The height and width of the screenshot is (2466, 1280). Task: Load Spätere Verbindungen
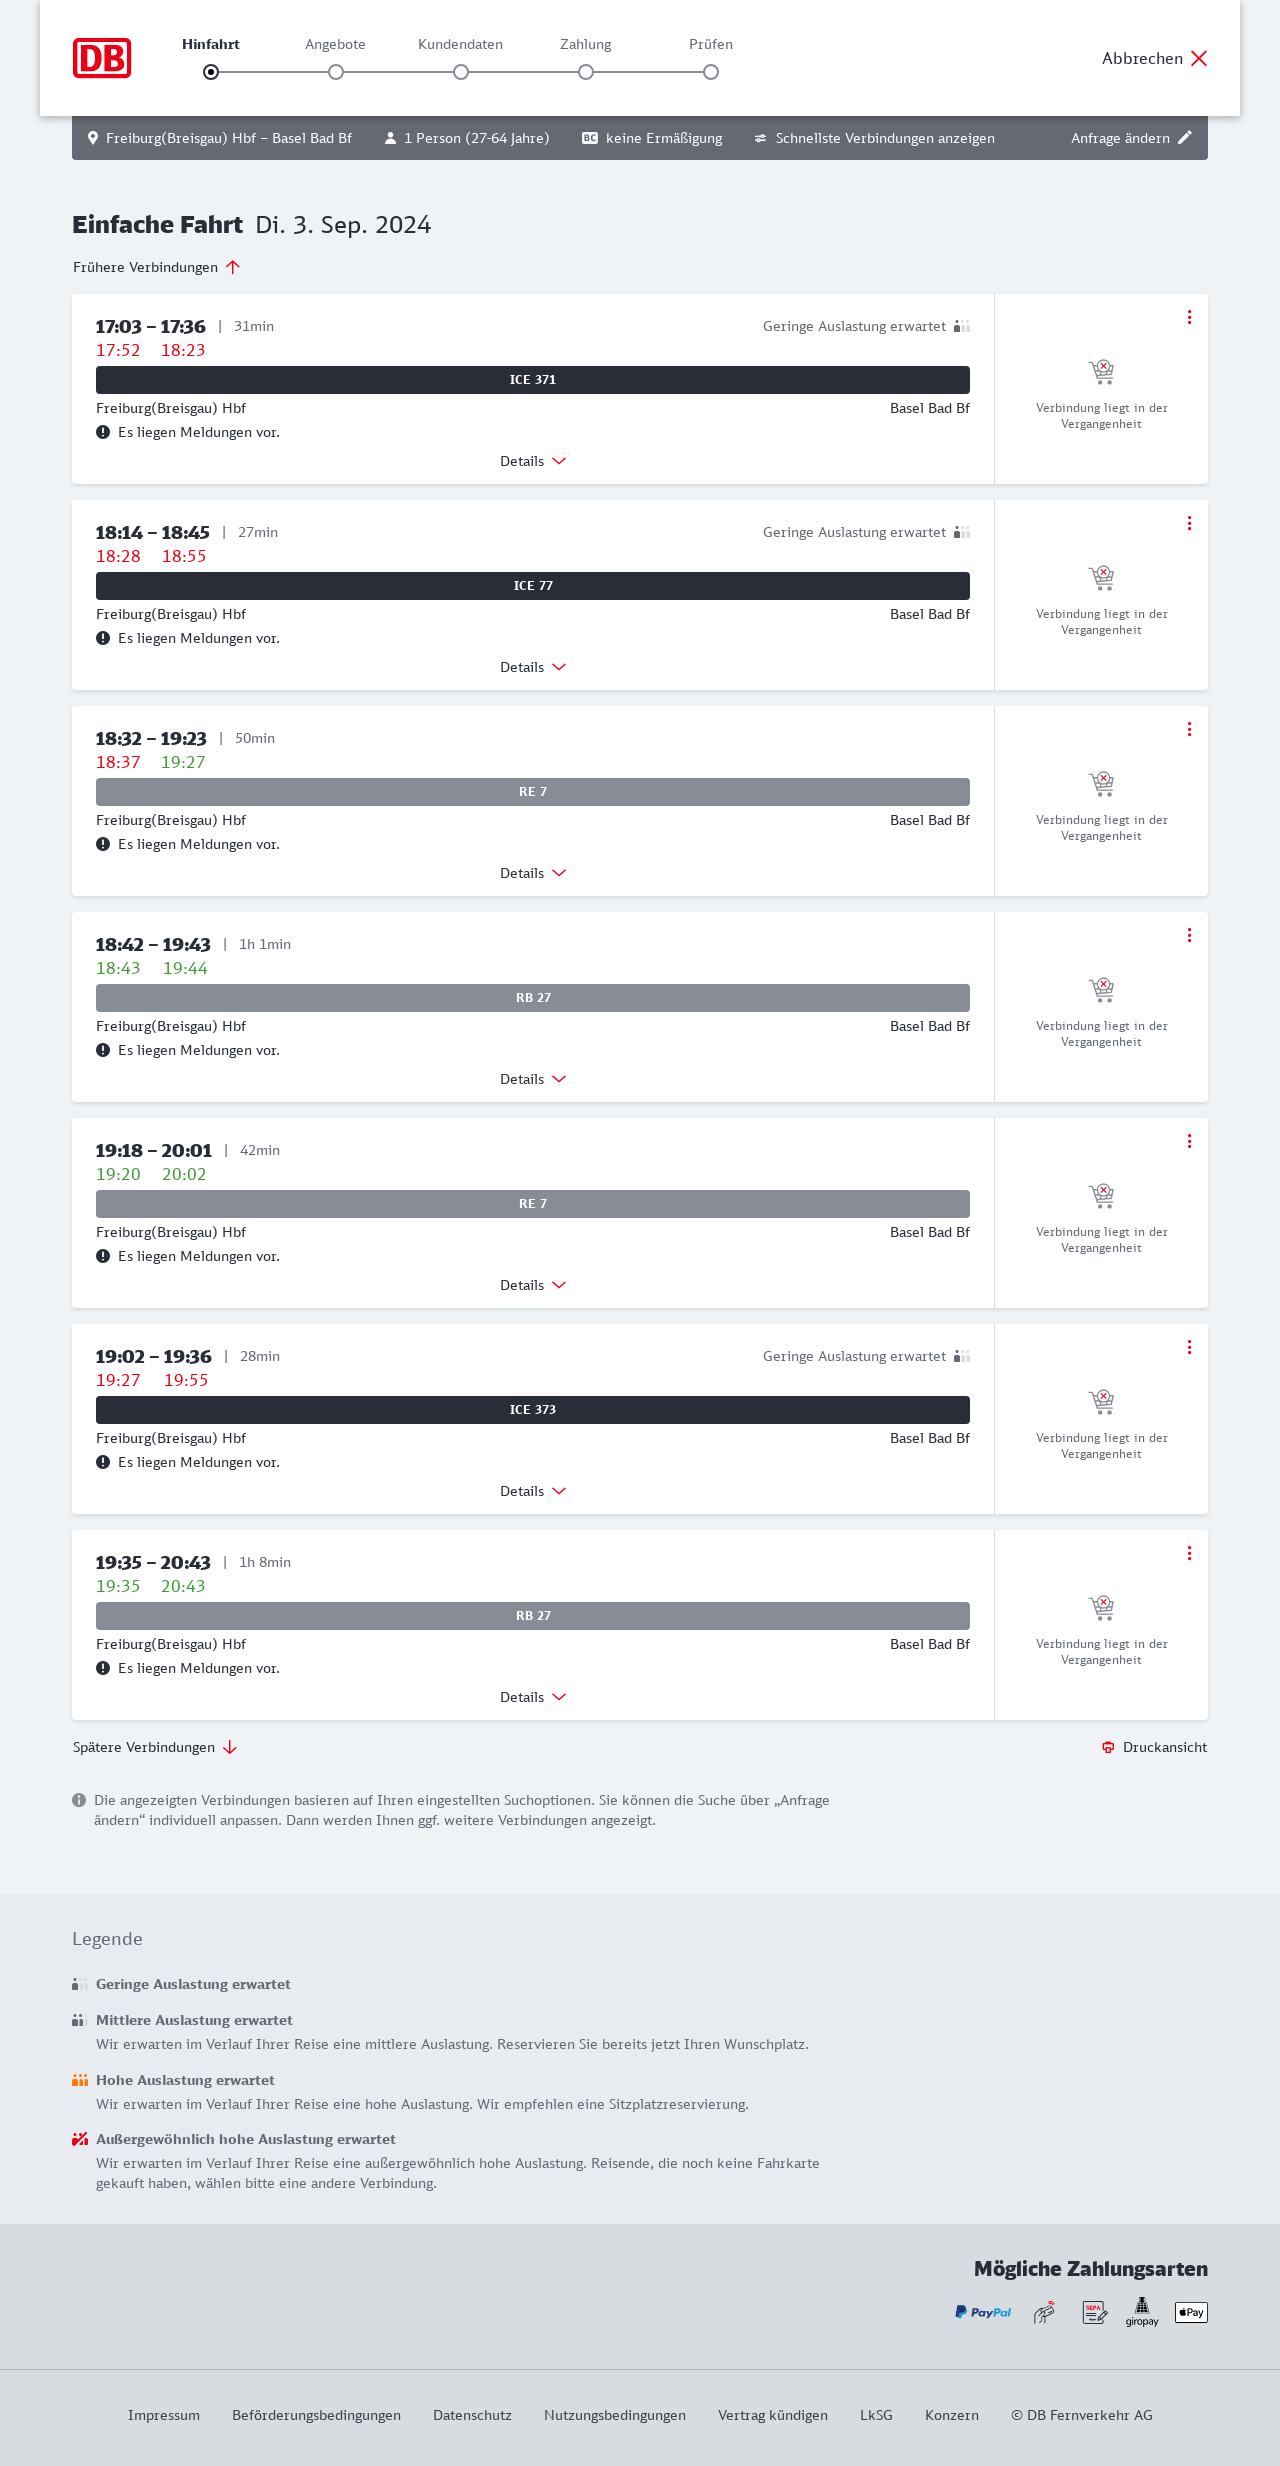pos(154,1747)
